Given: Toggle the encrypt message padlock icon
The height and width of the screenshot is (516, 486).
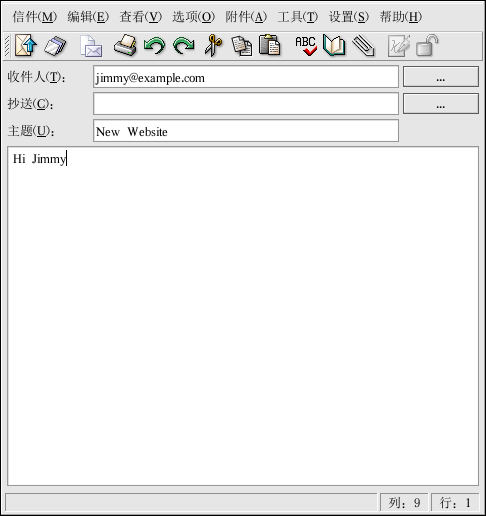Looking at the screenshot, I should (427, 45).
